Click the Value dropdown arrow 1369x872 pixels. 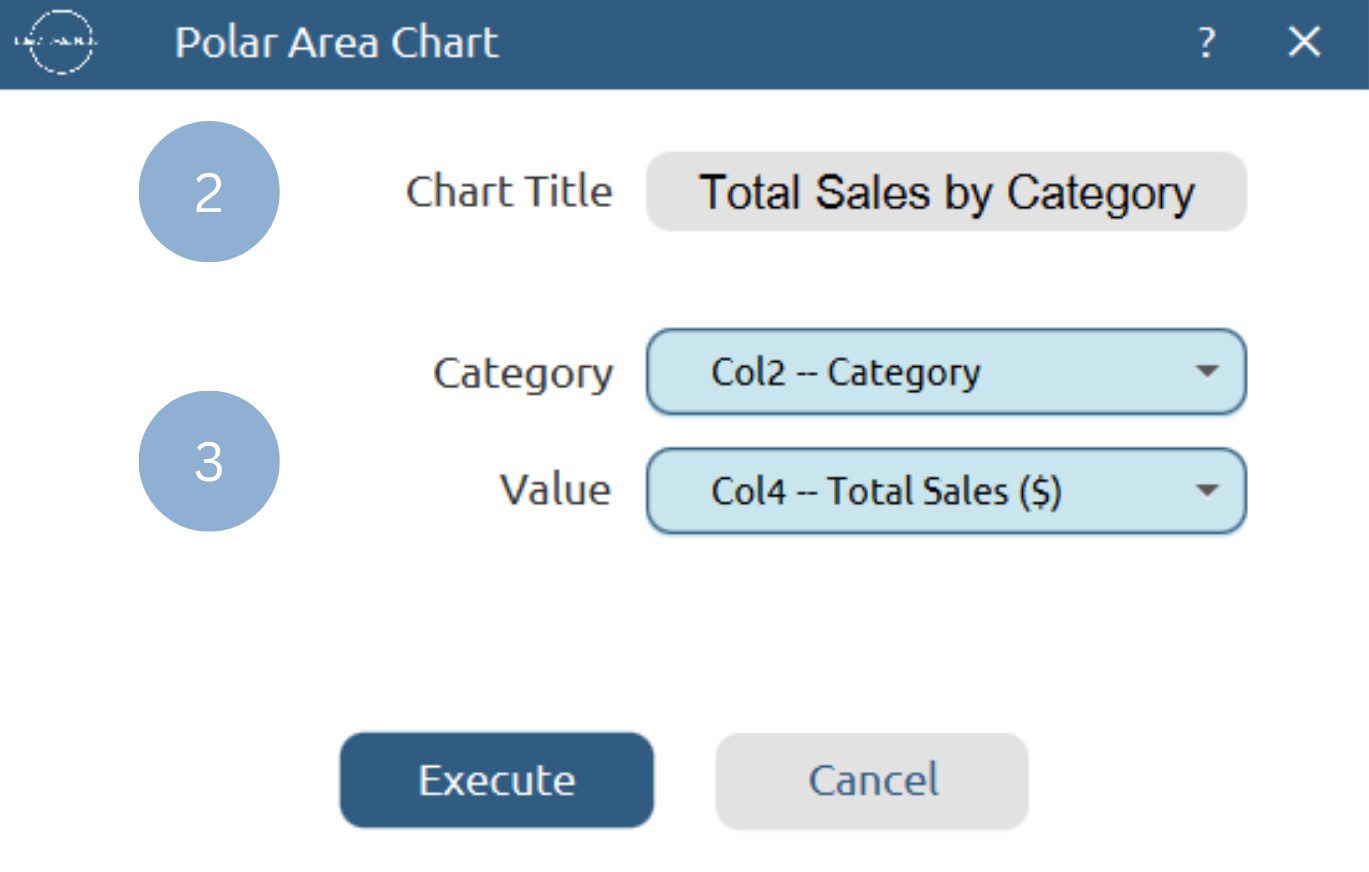(x=1207, y=491)
